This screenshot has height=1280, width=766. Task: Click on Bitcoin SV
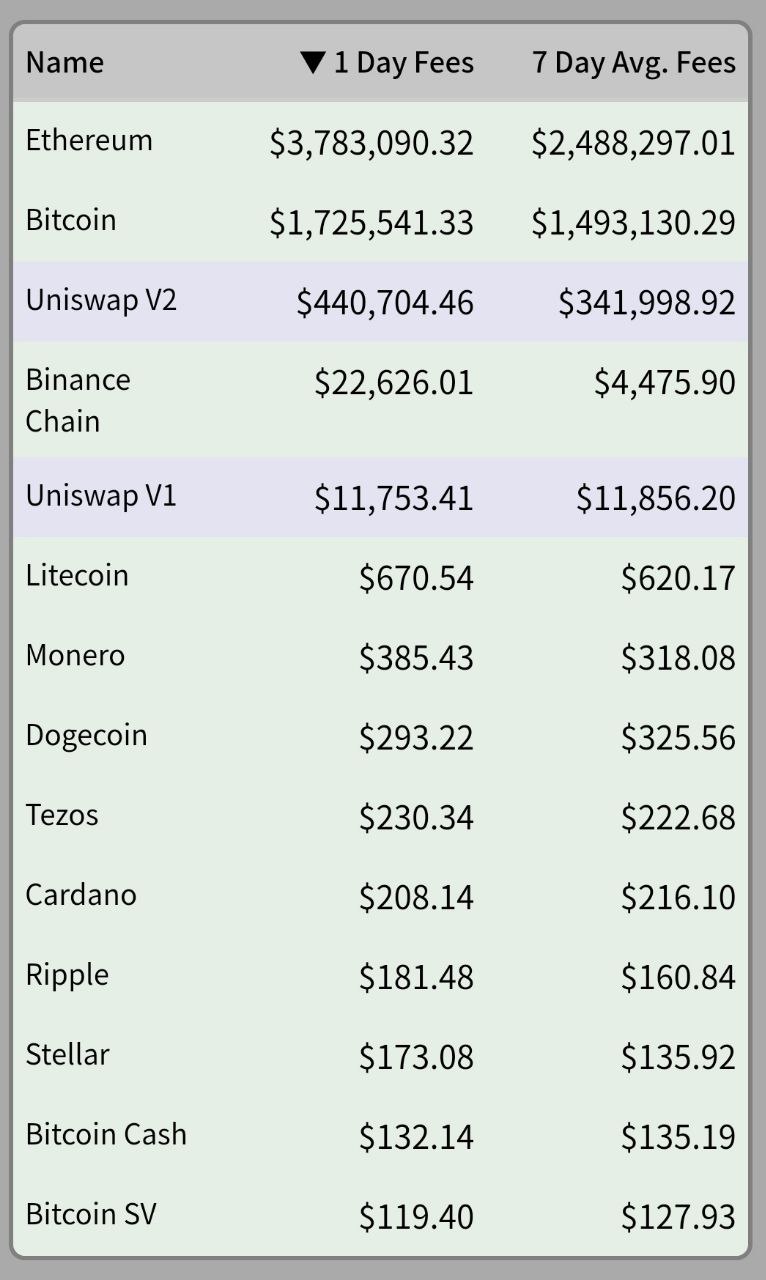(91, 1214)
